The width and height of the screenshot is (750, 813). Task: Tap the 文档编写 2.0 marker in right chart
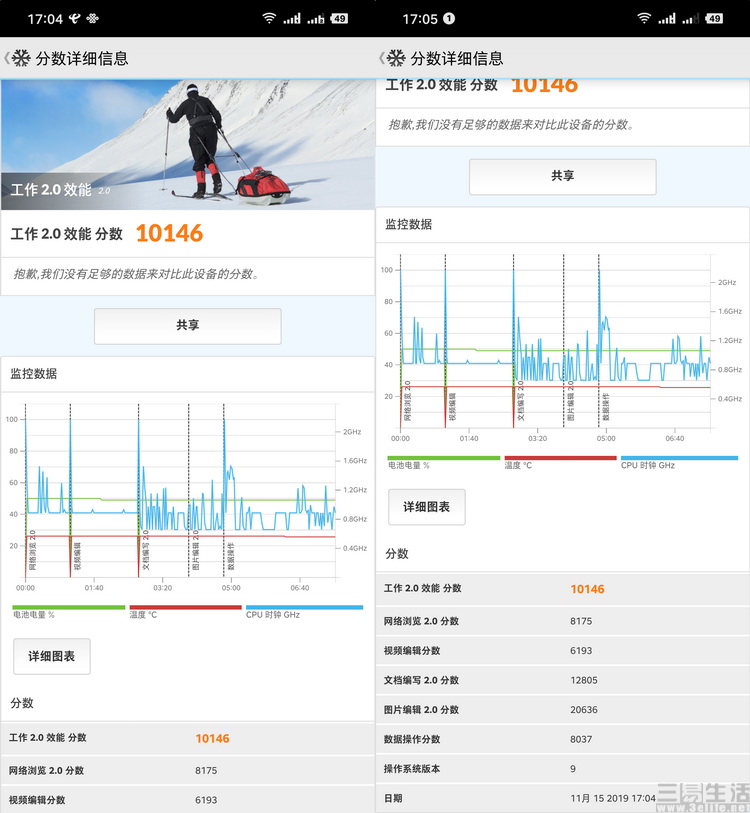514,341
